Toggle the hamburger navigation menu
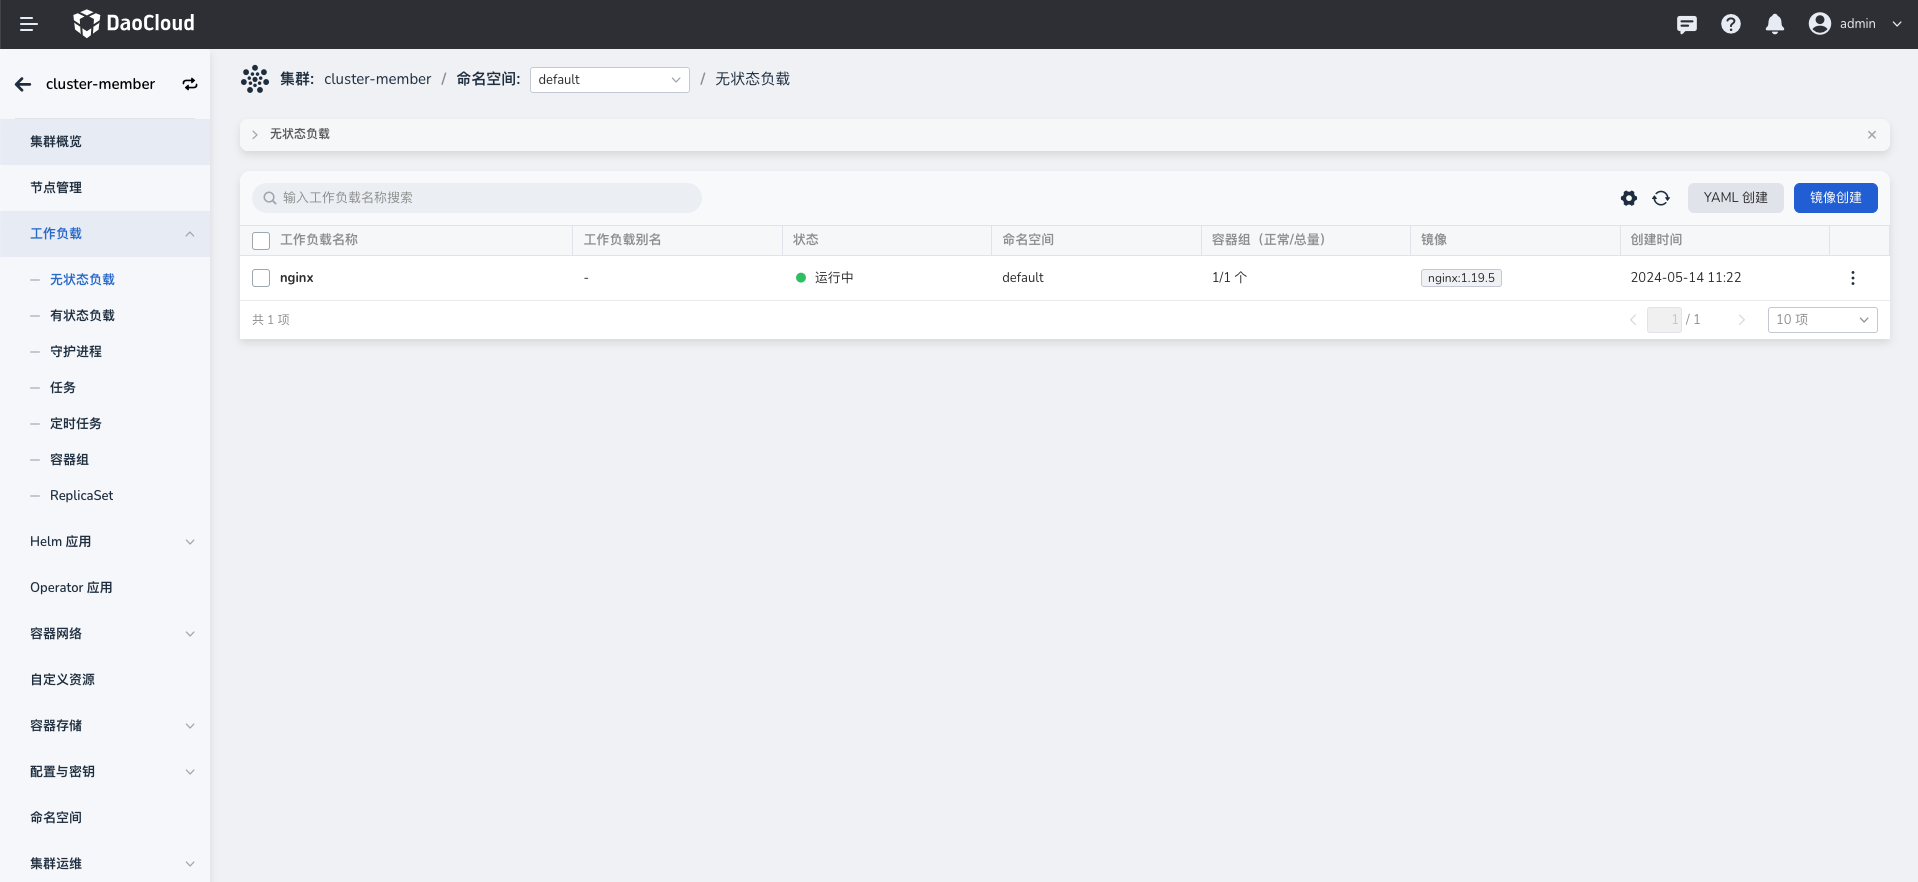 (x=28, y=24)
